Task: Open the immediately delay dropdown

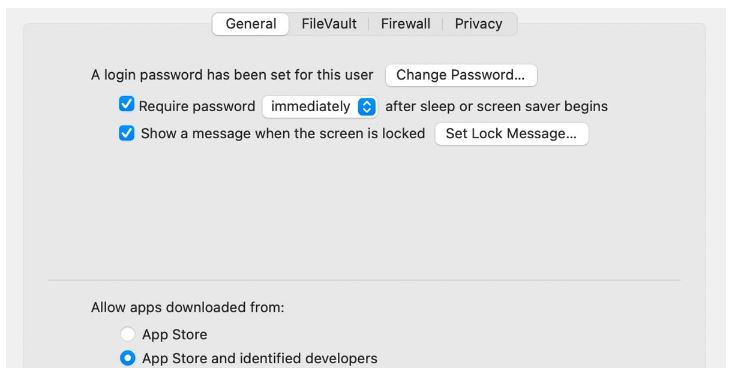Action: (x=320, y=107)
